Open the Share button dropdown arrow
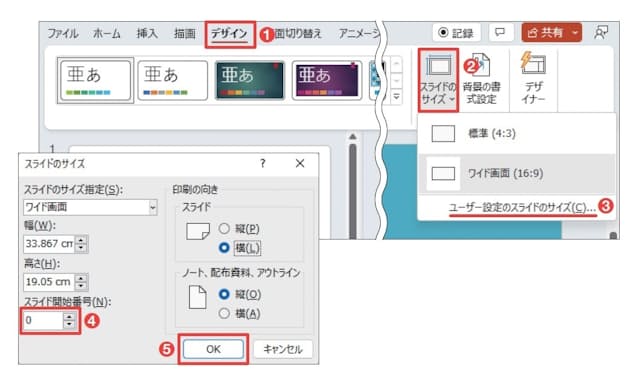The height and width of the screenshot is (379, 638). (x=575, y=33)
